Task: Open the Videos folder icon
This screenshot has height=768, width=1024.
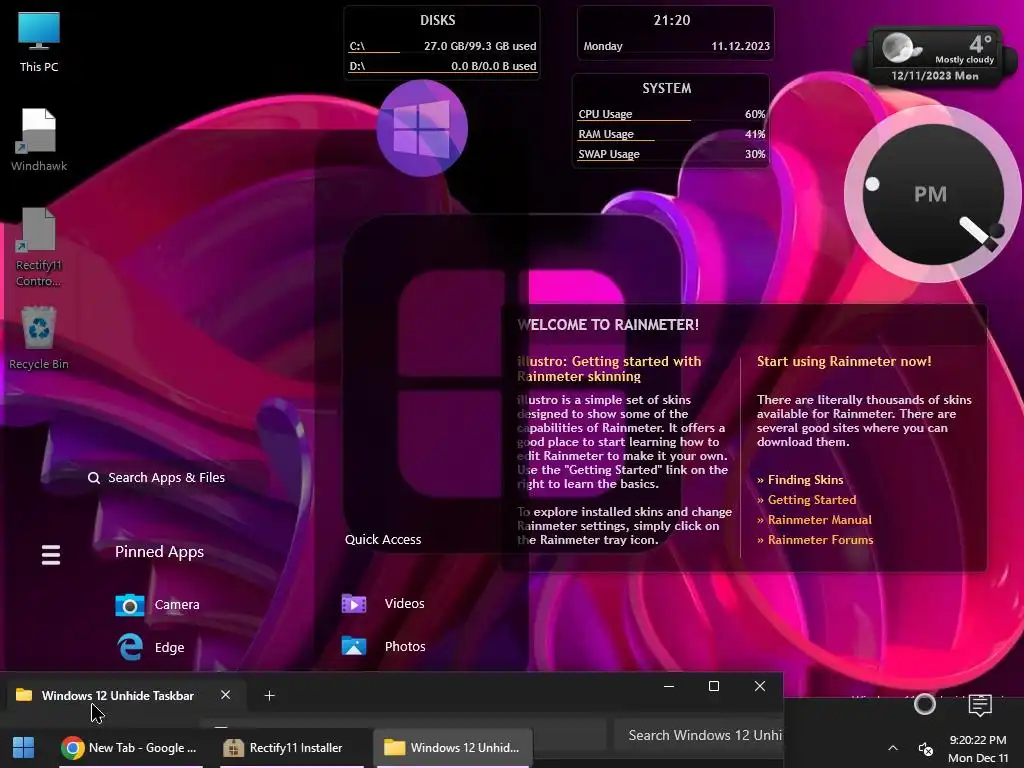Action: pos(354,603)
